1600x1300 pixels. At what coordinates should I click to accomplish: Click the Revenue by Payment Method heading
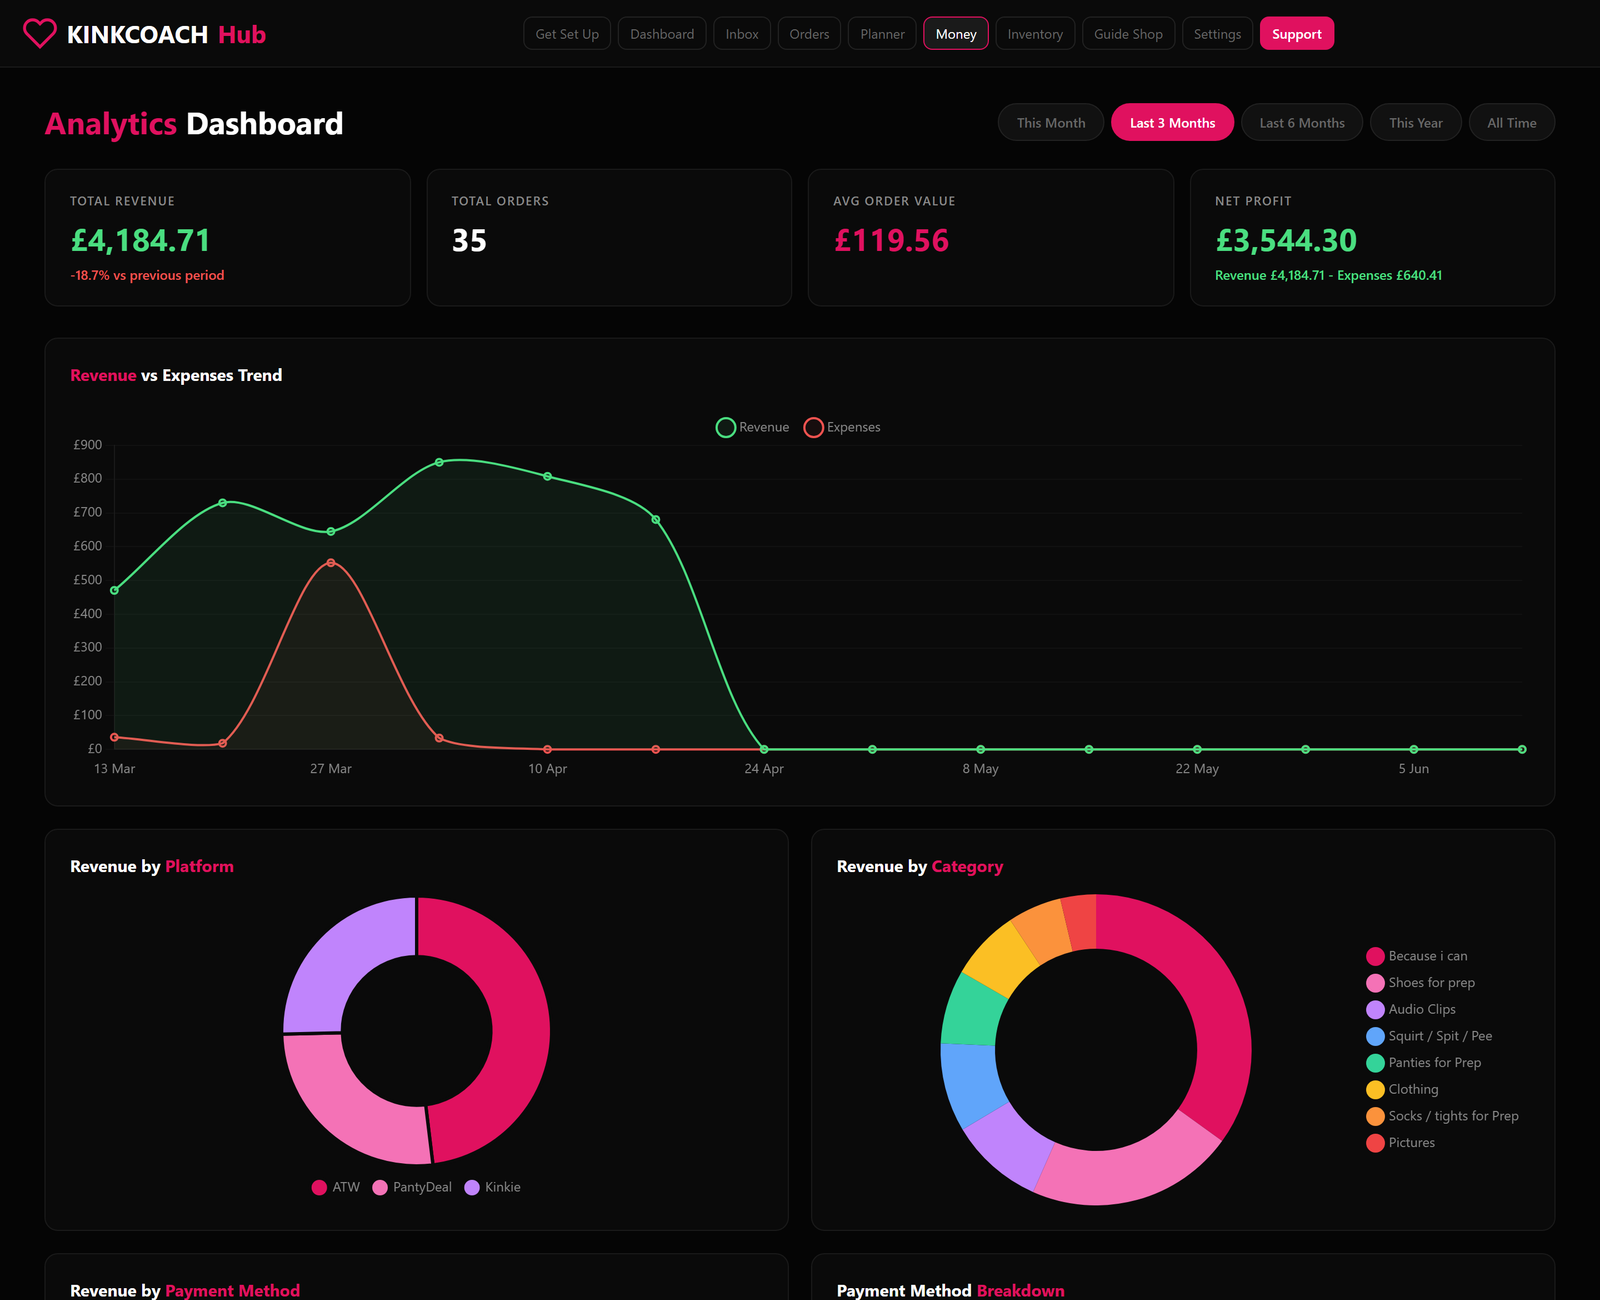click(x=185, y=1290)
